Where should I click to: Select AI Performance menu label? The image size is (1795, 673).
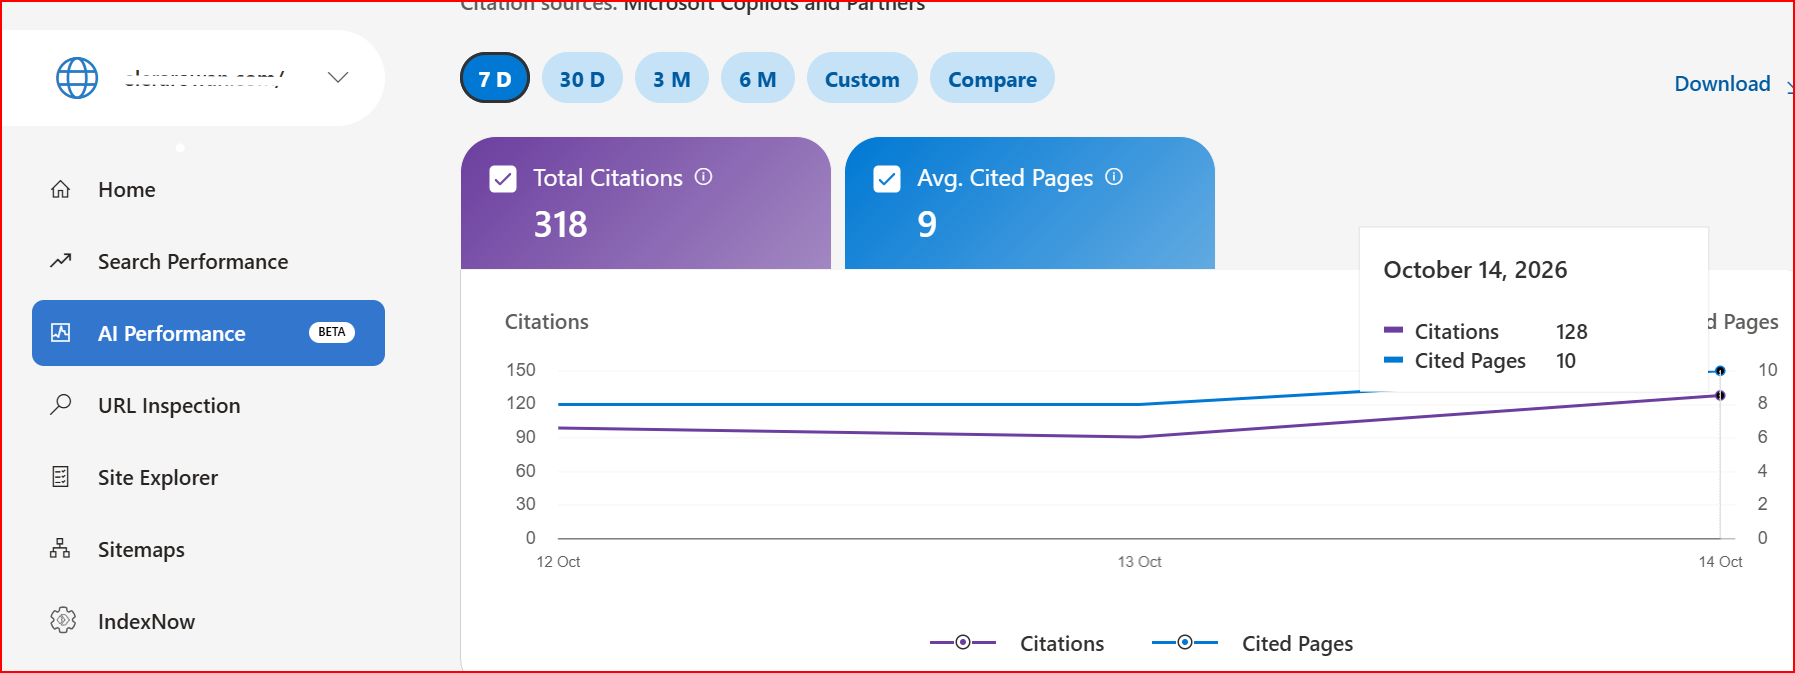[172, 334]
